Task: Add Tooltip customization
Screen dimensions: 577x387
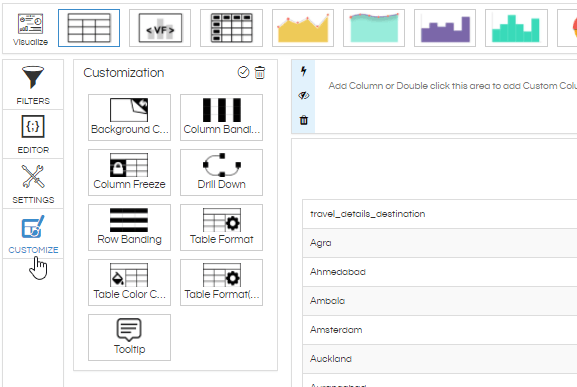Action: pos(130,337)
